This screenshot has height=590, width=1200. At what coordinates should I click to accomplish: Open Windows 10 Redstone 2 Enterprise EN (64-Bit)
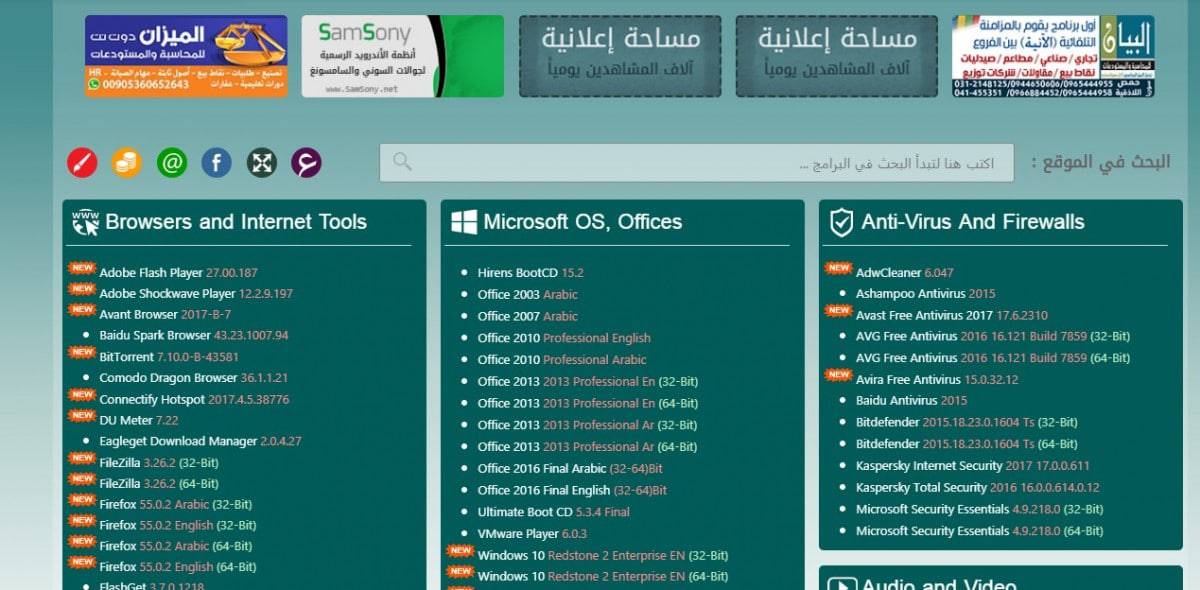[603, 577]
